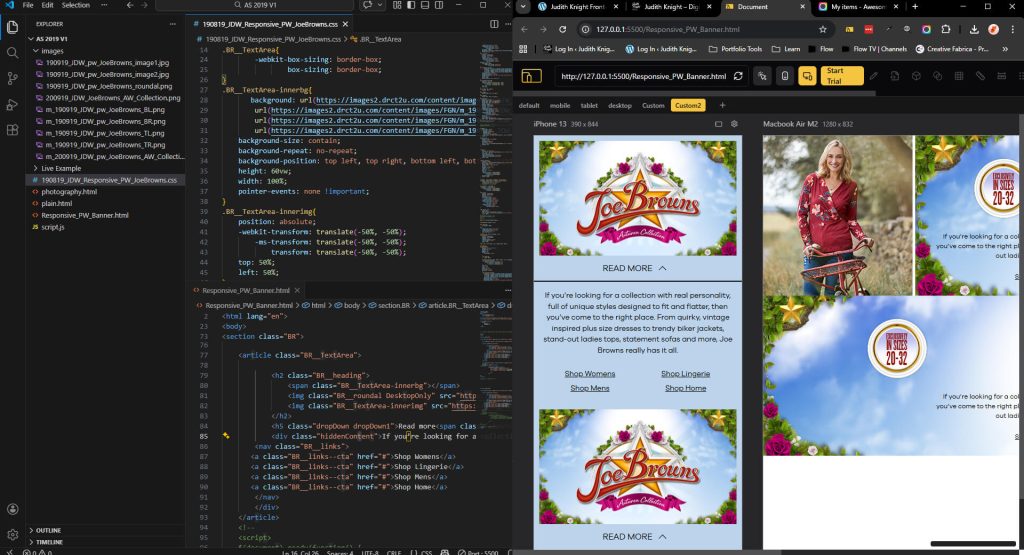The height and width of the screenshot is (555, 1024).
Task: Open the Source Control view
Action: 12,78
